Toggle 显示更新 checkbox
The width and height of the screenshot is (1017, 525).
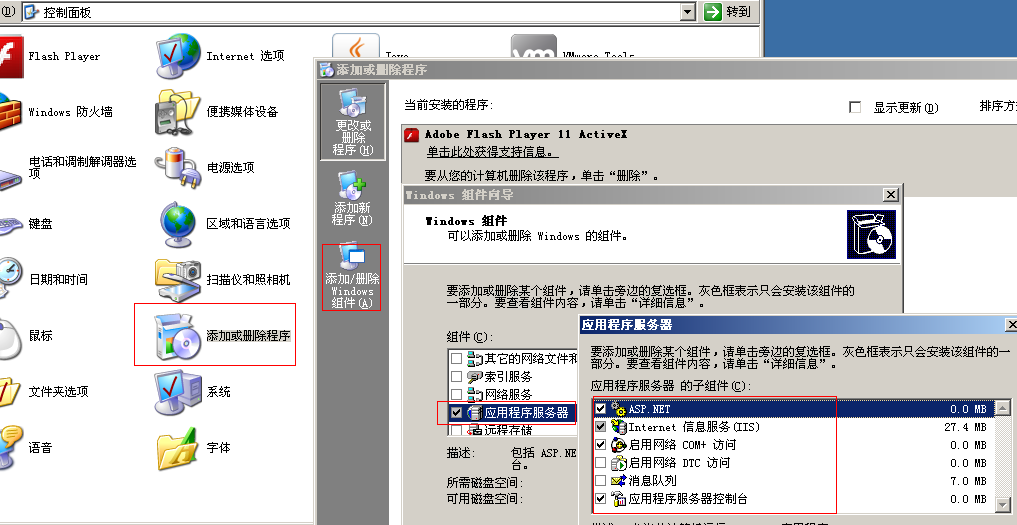point(855,108)
